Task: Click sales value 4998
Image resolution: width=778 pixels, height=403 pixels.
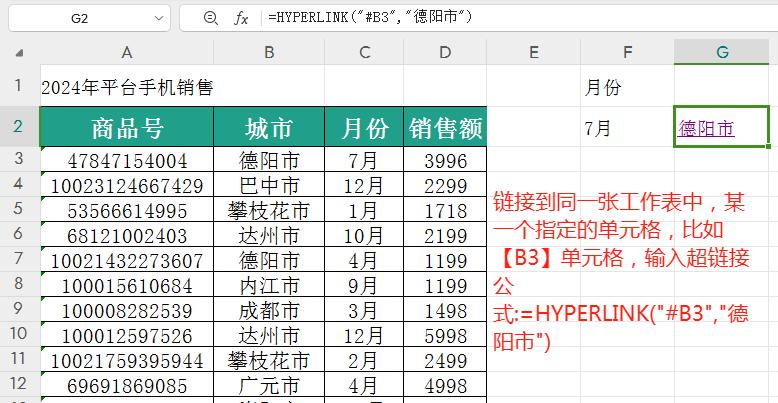Action: [x=445, y=386]
